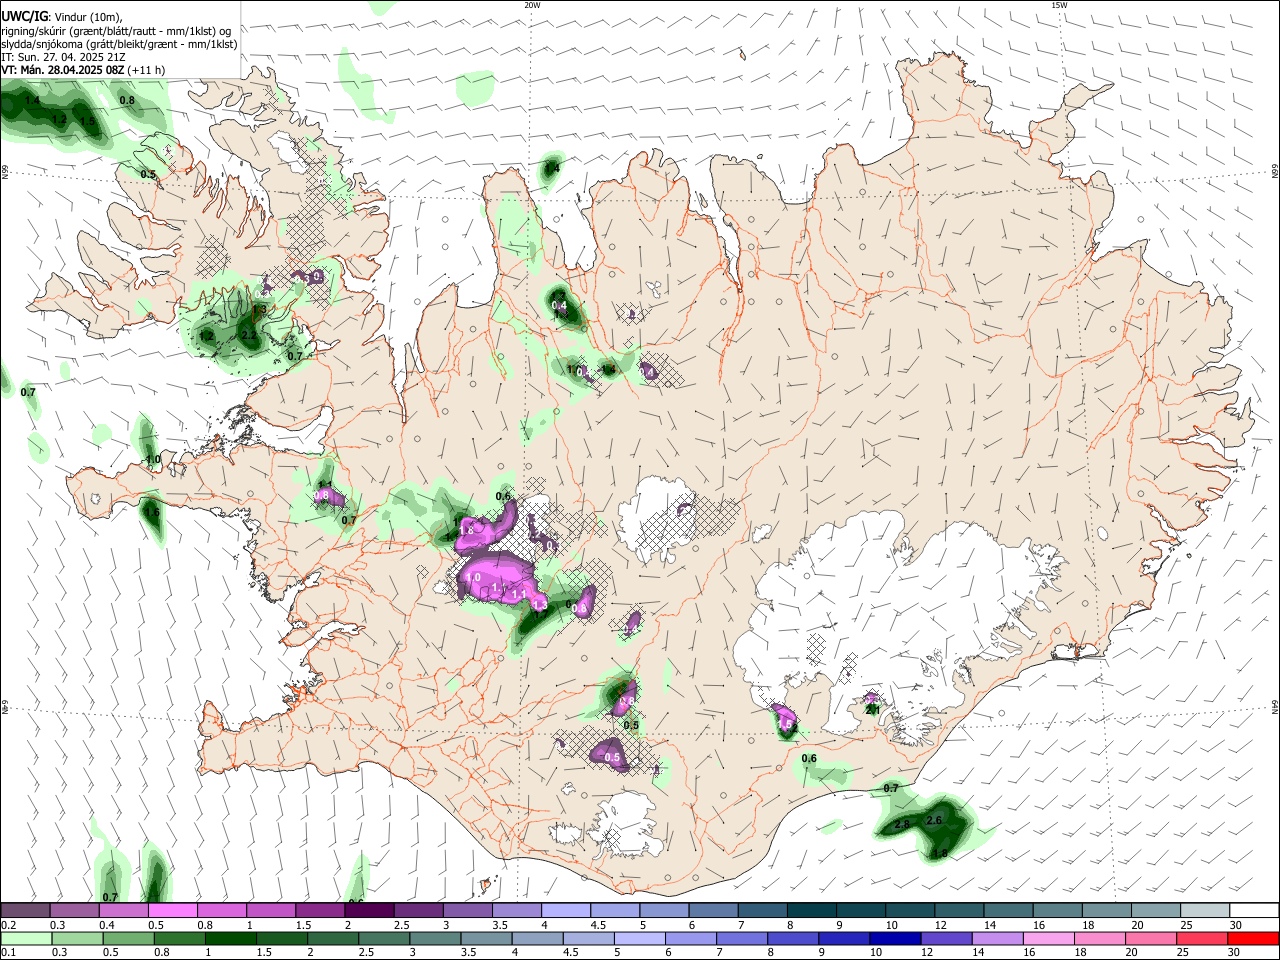Click bright red rain swatch after 30

click(x=1255, y=938)
